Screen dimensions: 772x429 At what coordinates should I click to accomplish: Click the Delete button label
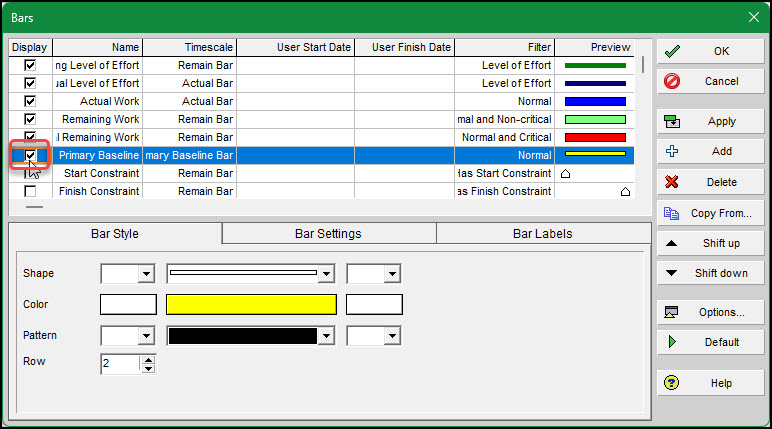(721, 182)
